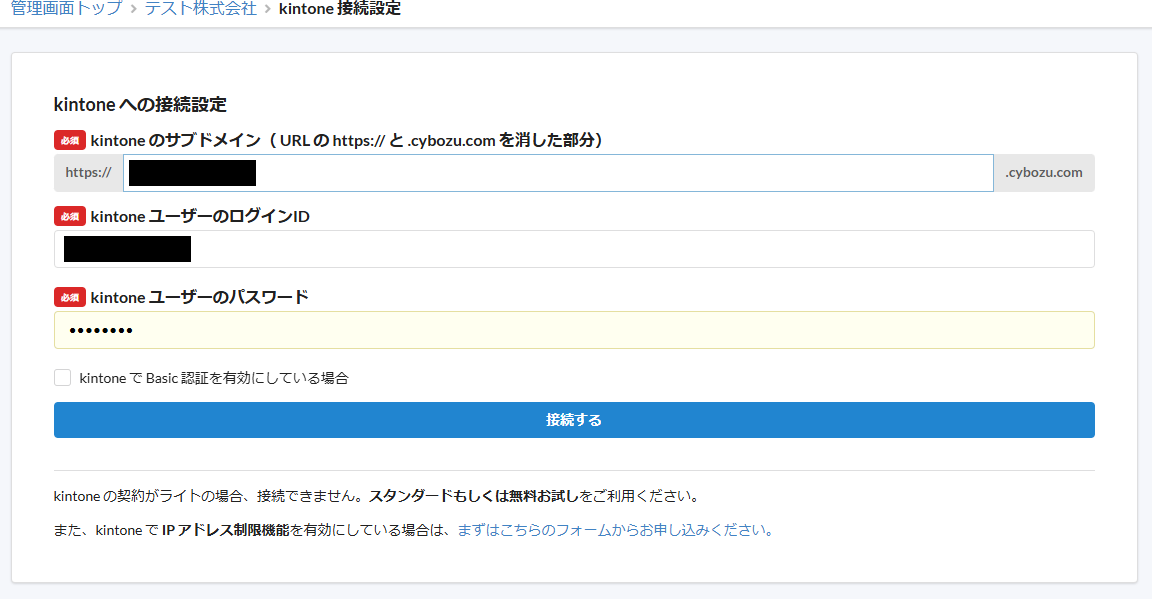The height and width of the screenshot is (599, 1152).
Task: Focus the kintone password input field
Action: coord(574,330)
